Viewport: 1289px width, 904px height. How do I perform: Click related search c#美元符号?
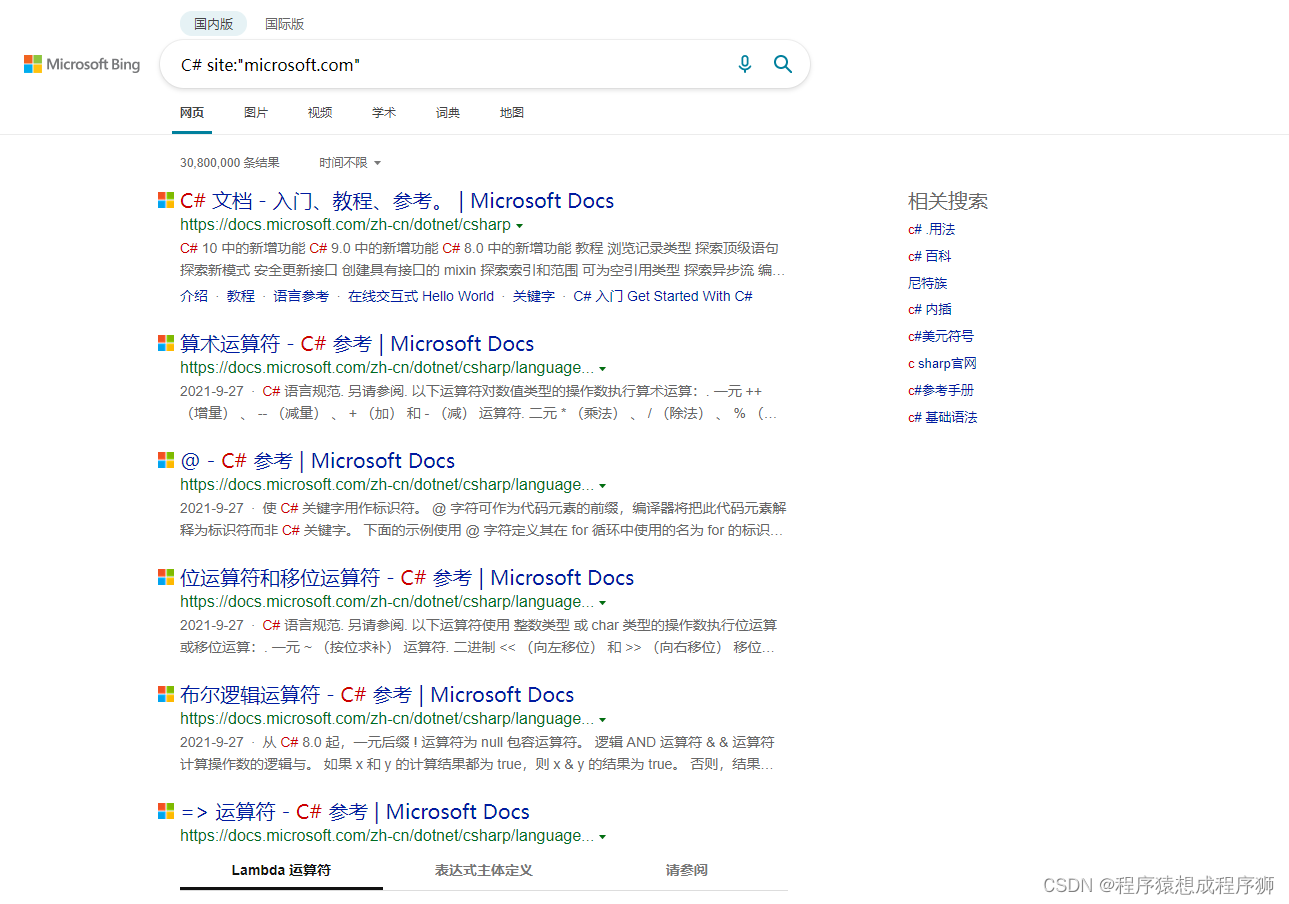(x=941, y=336)
